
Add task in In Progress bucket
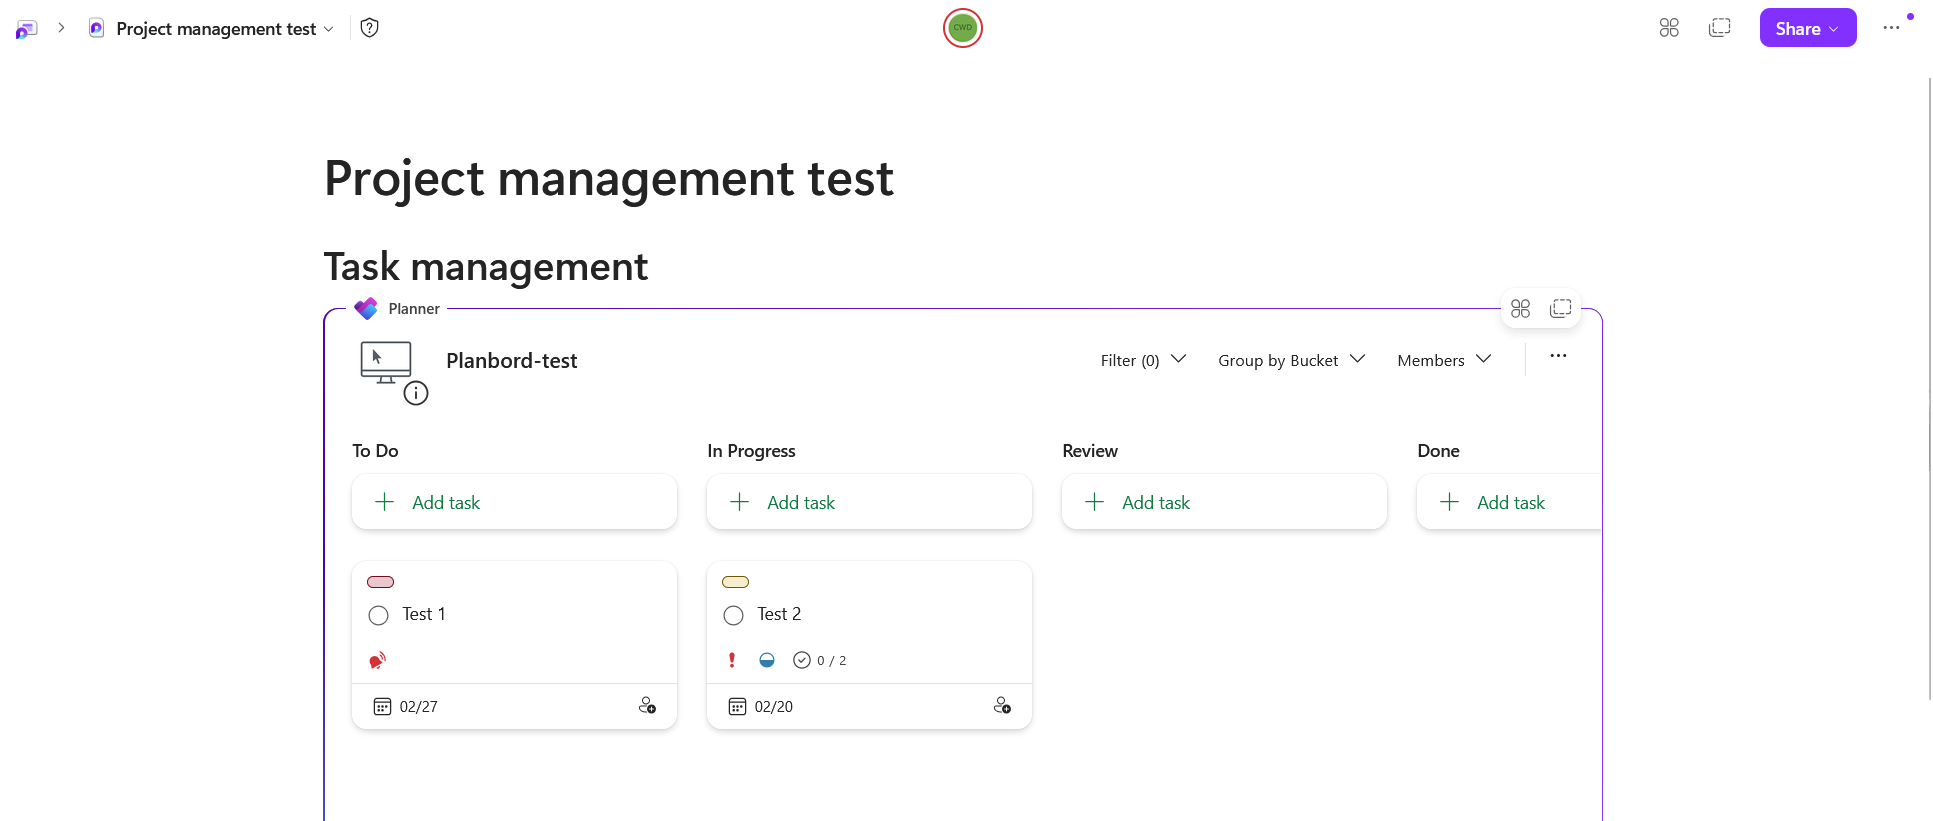(869, 502)
